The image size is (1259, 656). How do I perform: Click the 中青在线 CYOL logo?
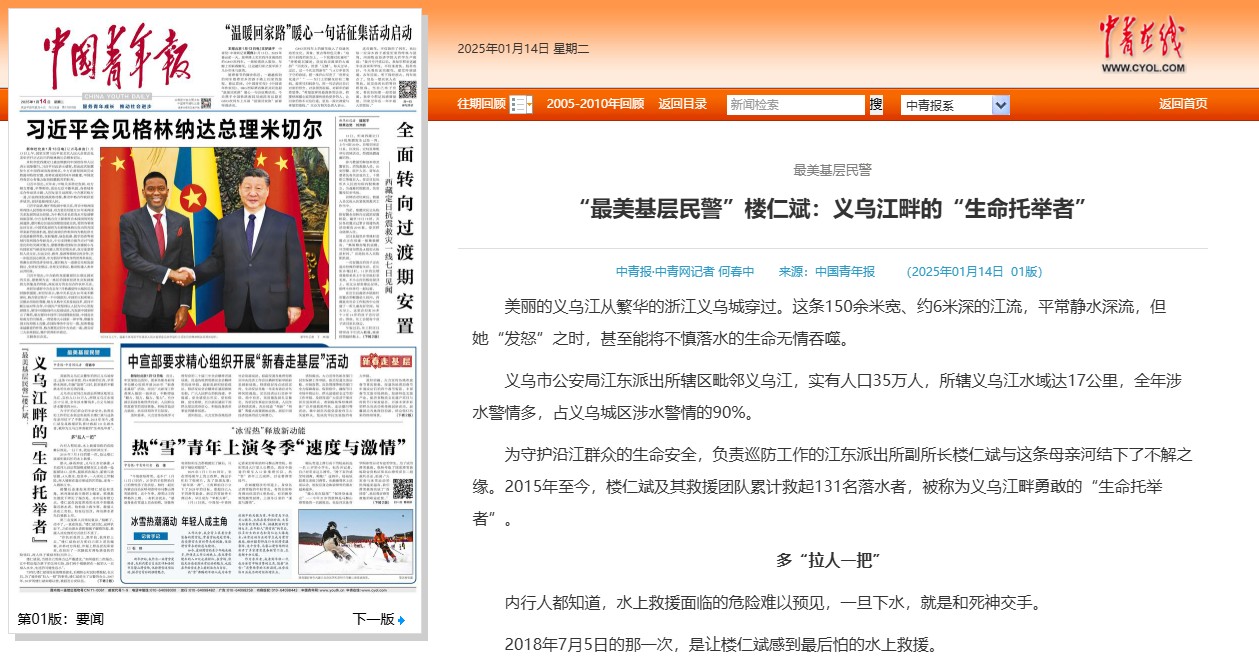point(1141,45)
